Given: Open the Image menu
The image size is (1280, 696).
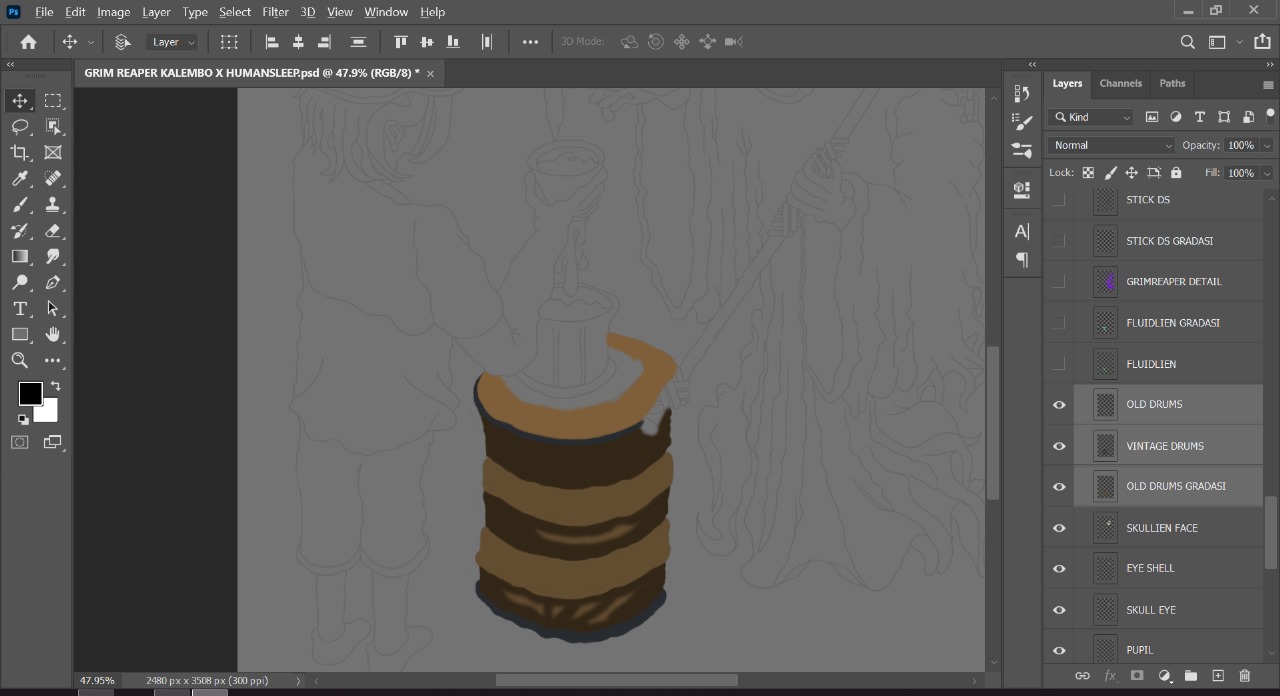Looking at the screenshot, I should (113, 12).
